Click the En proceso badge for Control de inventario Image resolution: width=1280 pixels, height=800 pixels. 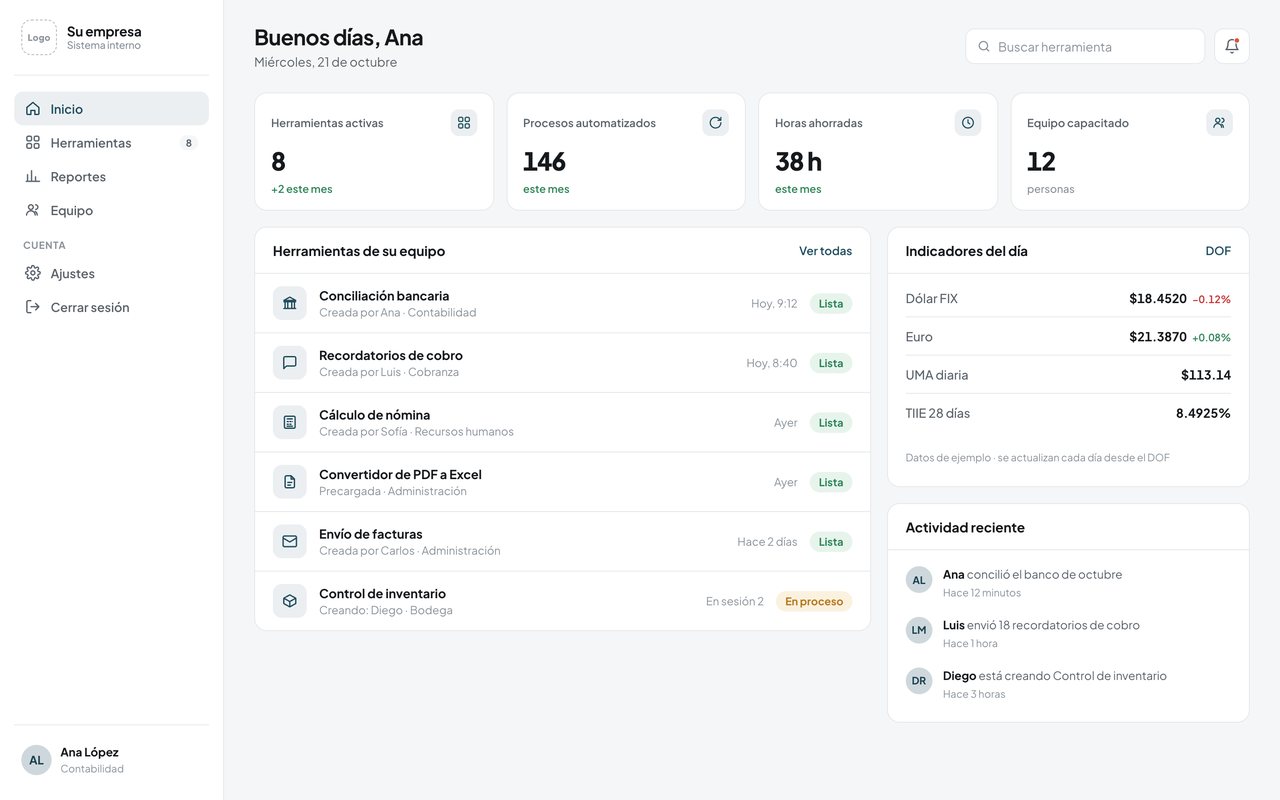[x=814, y=601]
